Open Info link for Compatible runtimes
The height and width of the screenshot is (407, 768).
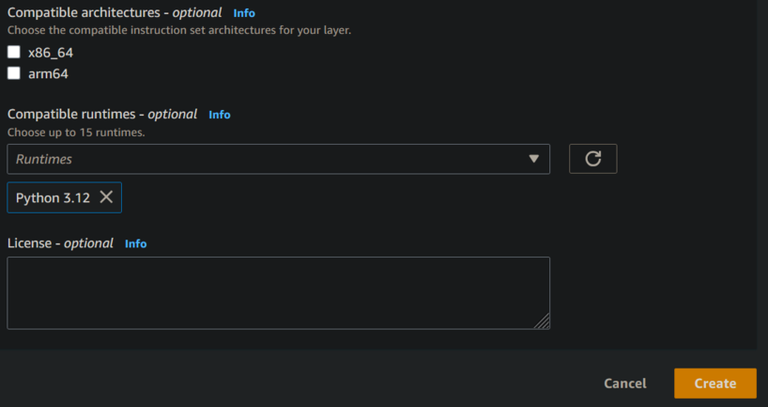coord(220,114)
